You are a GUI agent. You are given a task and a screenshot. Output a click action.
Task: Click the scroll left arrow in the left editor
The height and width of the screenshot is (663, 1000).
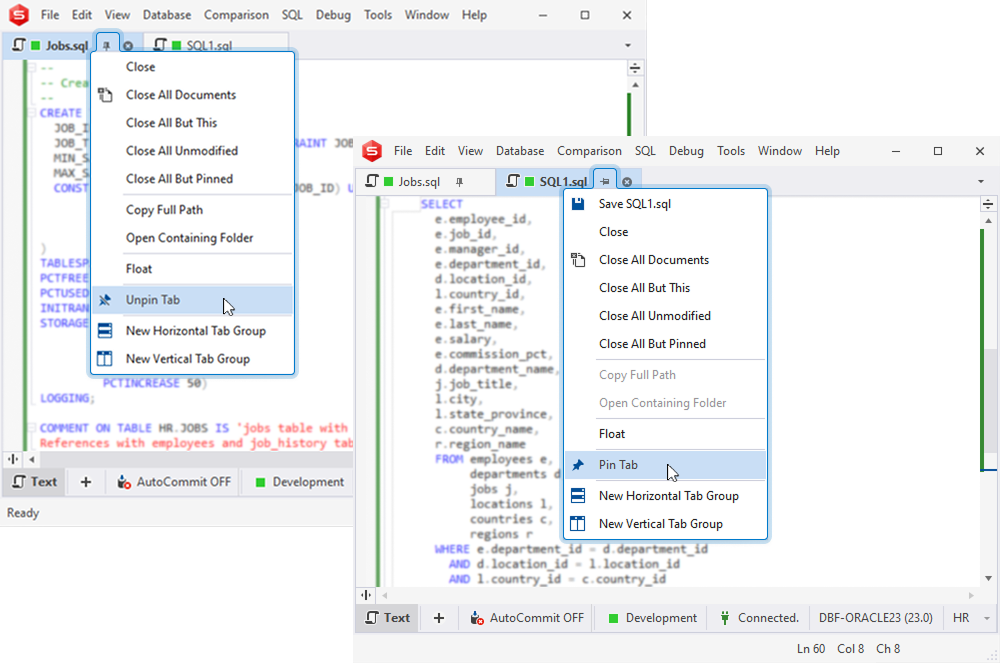tap(31, 459)
